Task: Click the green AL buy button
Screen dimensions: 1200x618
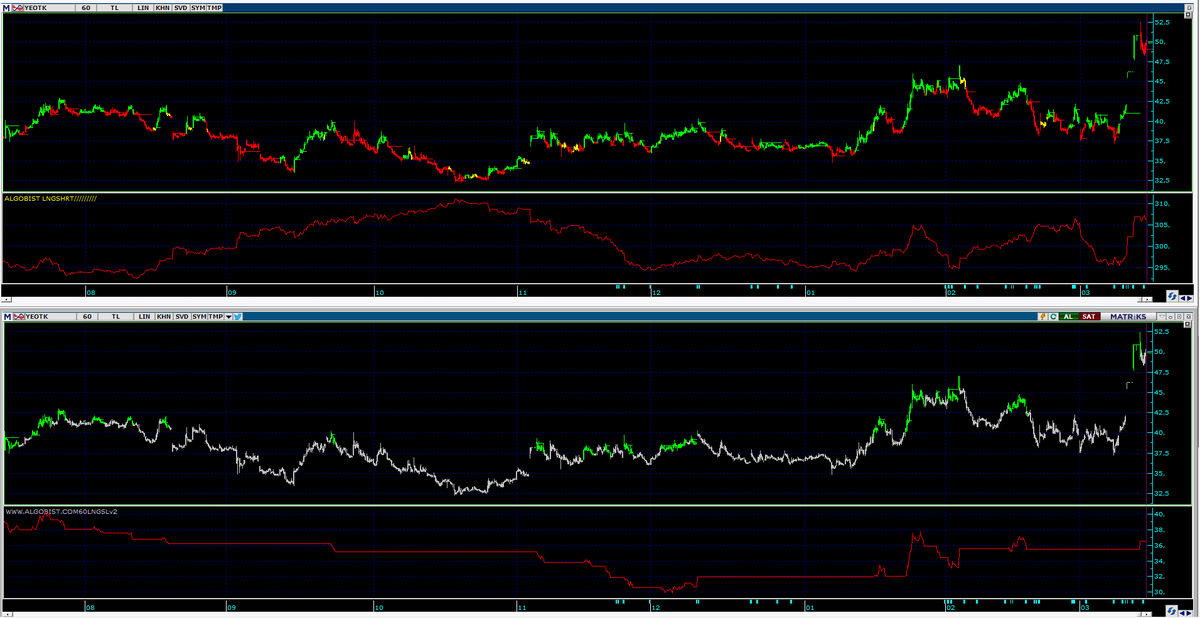Action: click(1069, 316)
